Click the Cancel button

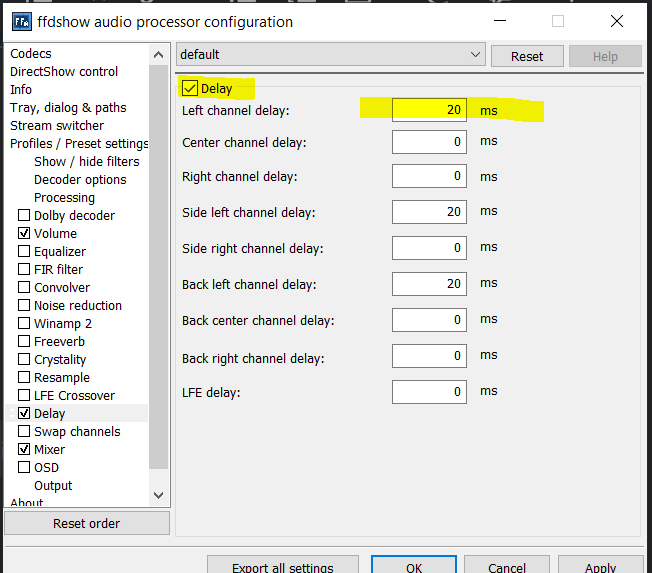(x=507, y=566)
